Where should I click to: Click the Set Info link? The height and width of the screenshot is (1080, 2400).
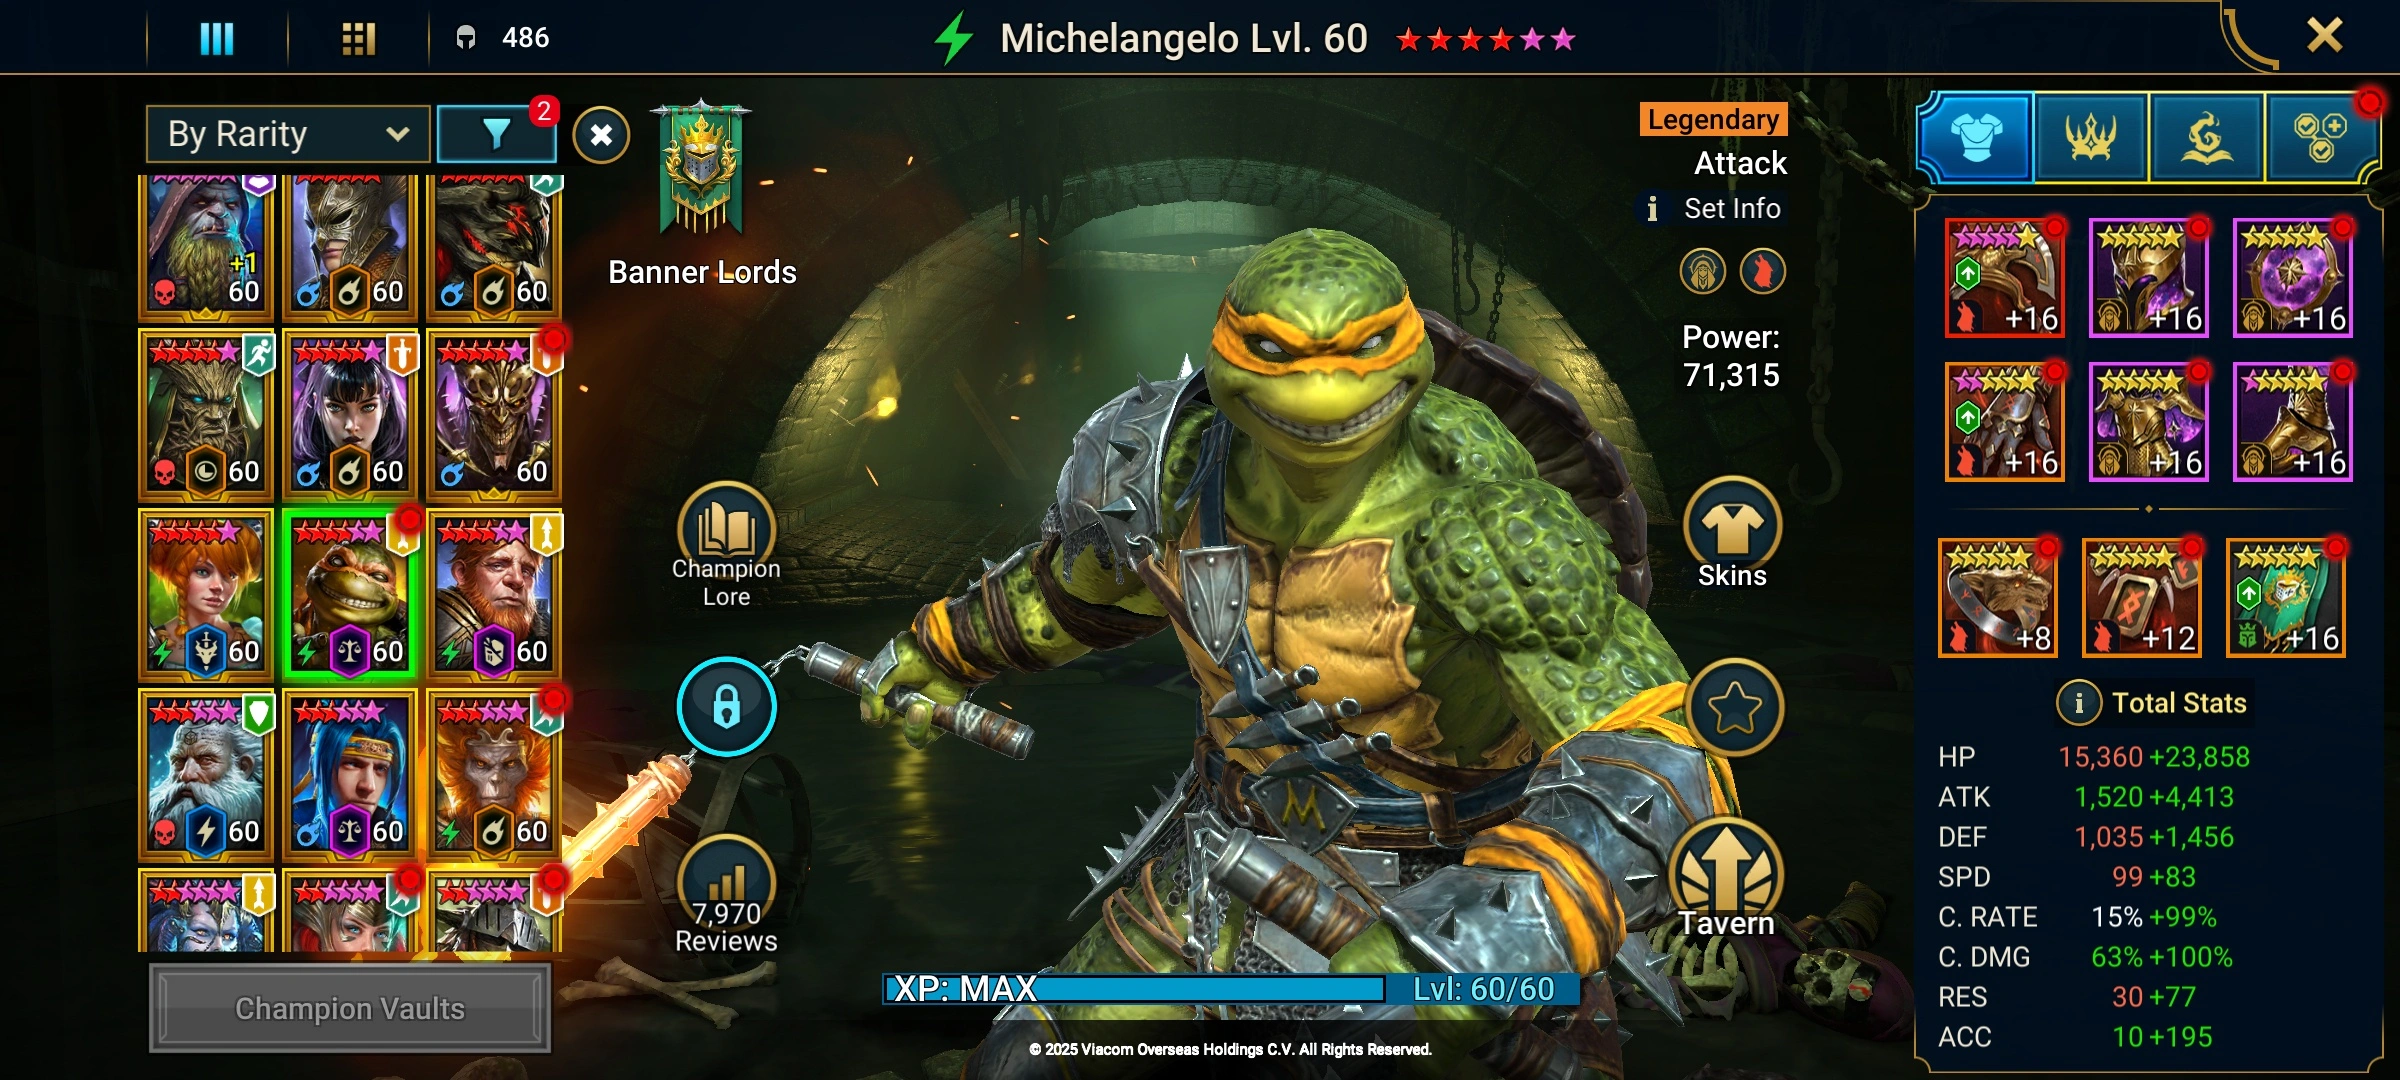click(x=1732, y=208)
